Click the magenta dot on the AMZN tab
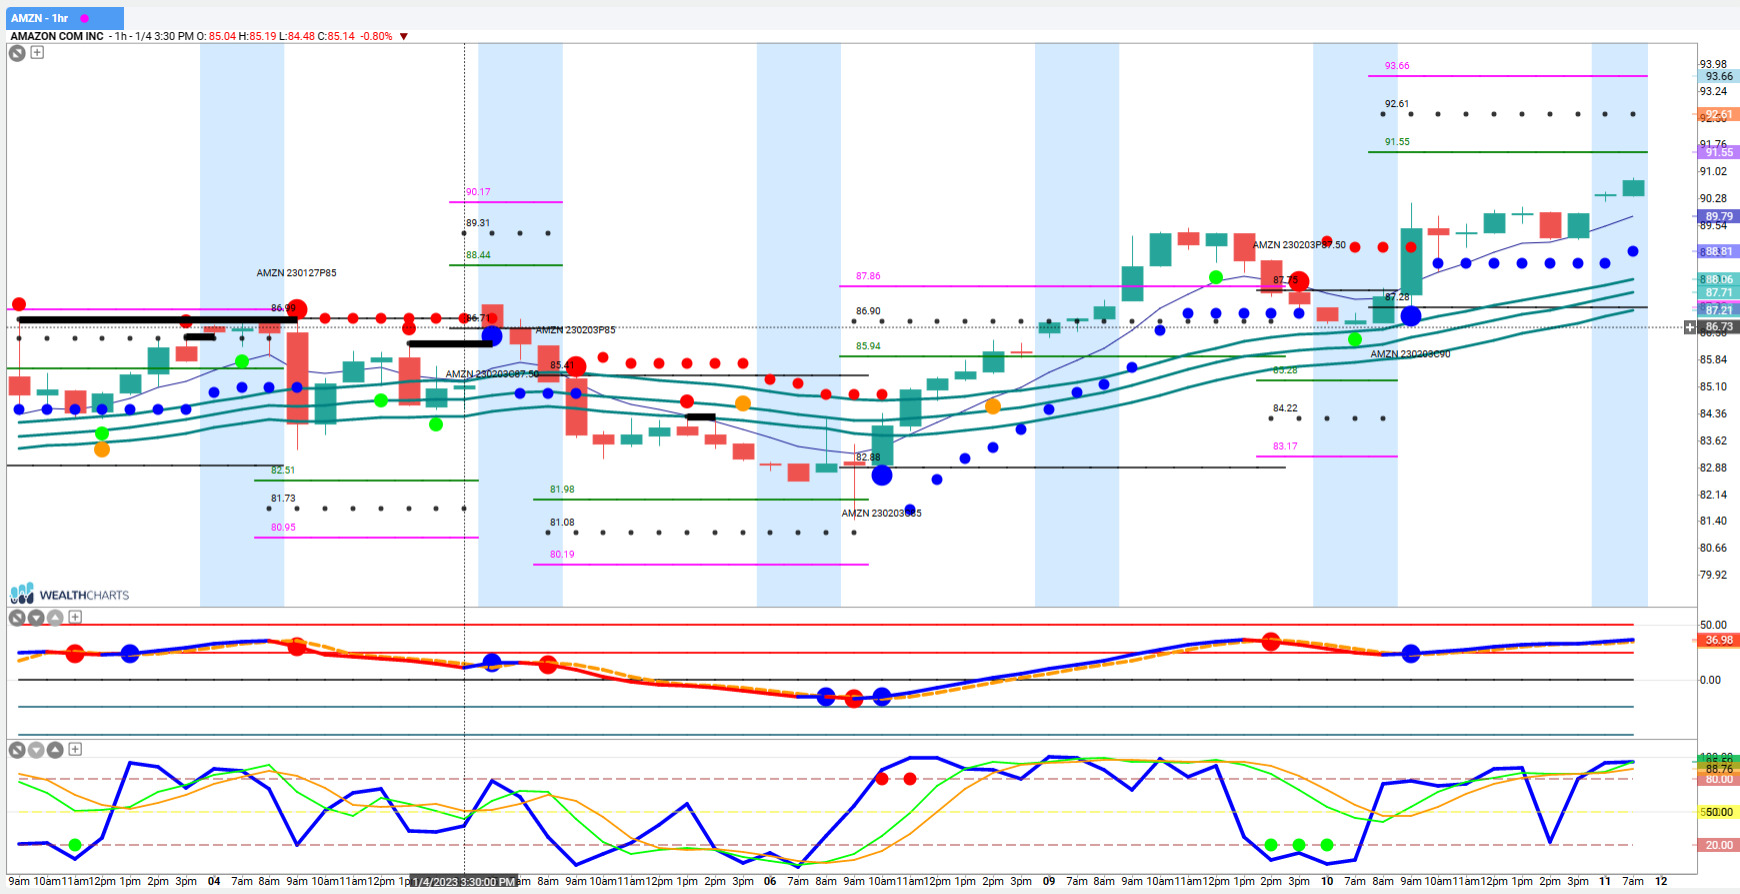 click(84, 18)
